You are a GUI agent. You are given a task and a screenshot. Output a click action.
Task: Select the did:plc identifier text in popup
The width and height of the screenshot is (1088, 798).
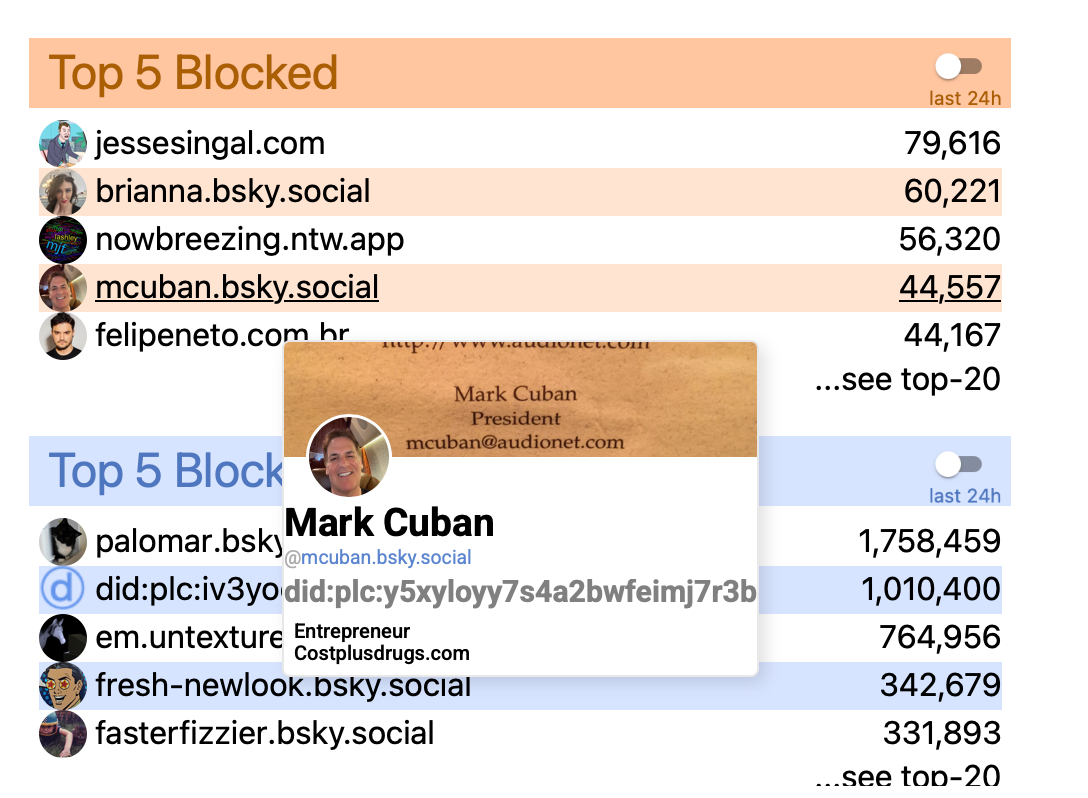pos(520,591)
